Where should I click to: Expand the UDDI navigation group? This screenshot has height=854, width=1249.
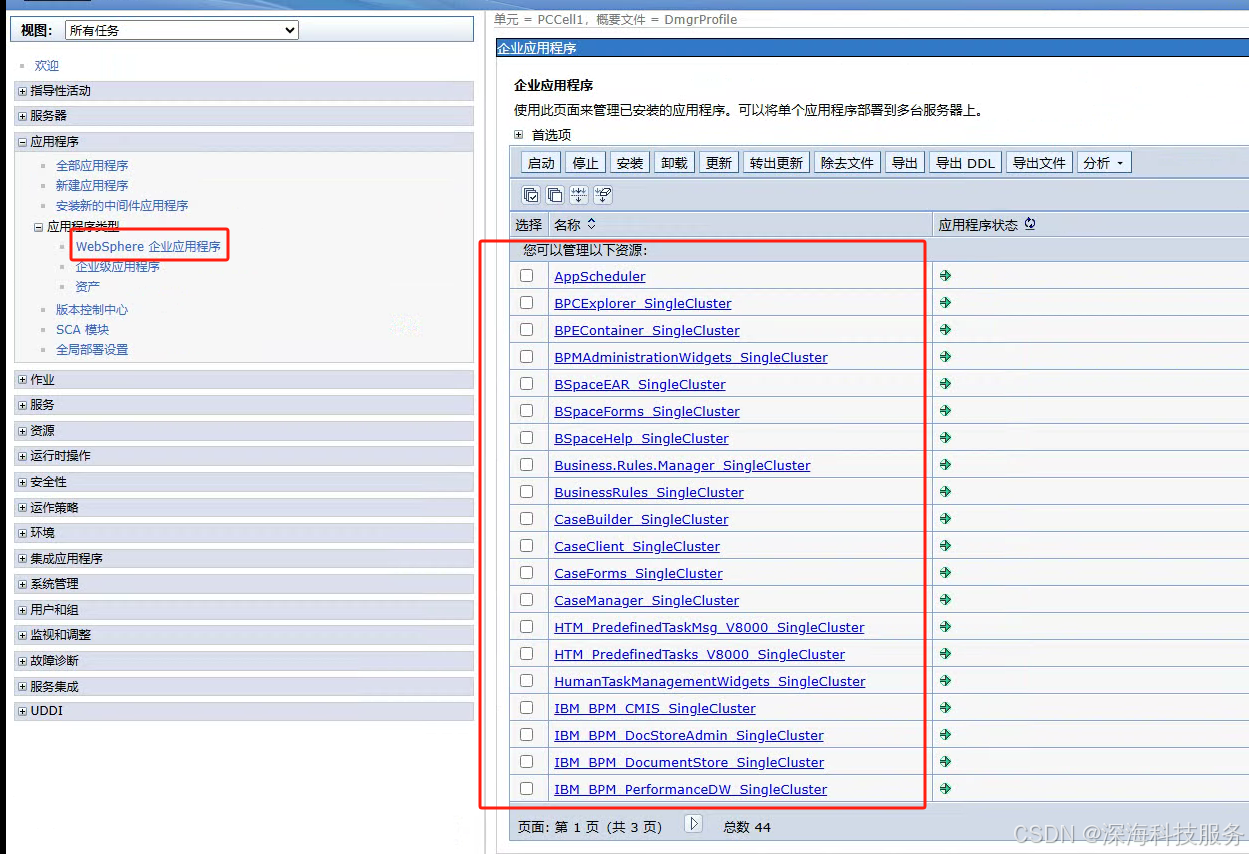pos(23,711)
